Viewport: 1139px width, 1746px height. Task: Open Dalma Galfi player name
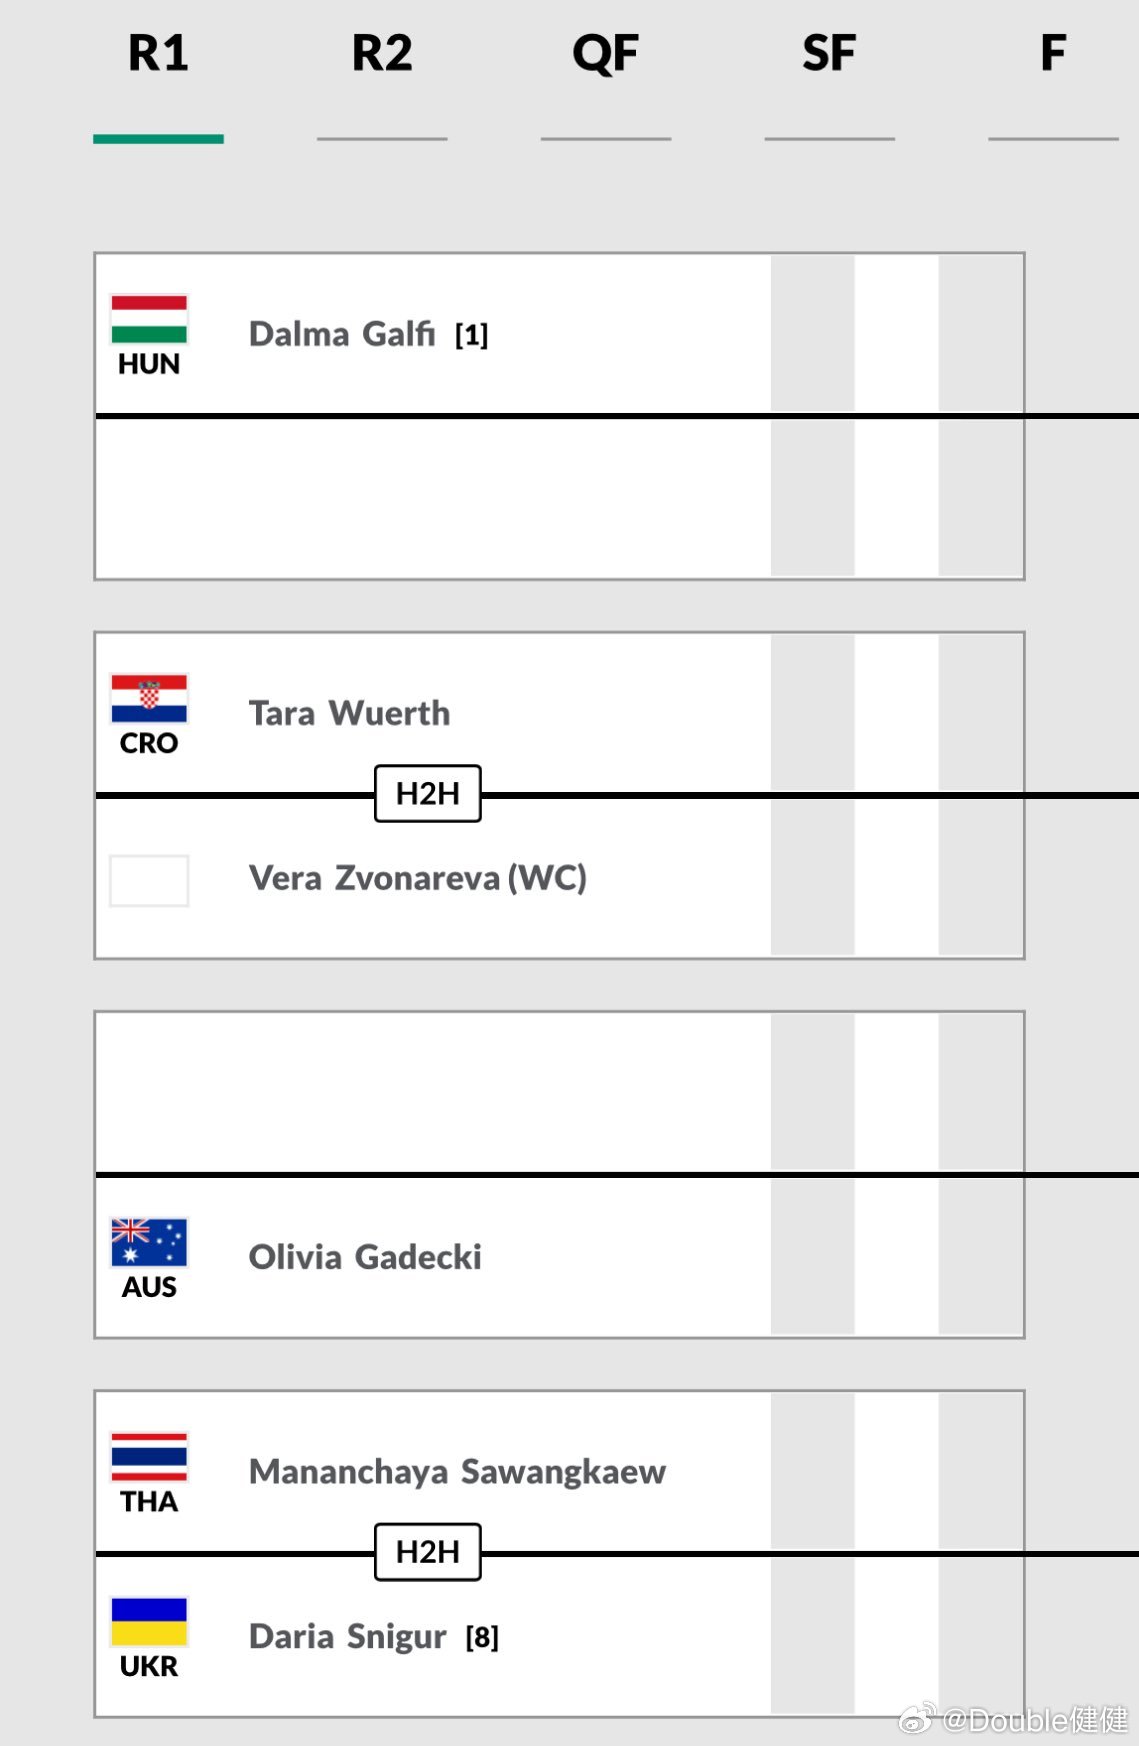click(342, 334)
